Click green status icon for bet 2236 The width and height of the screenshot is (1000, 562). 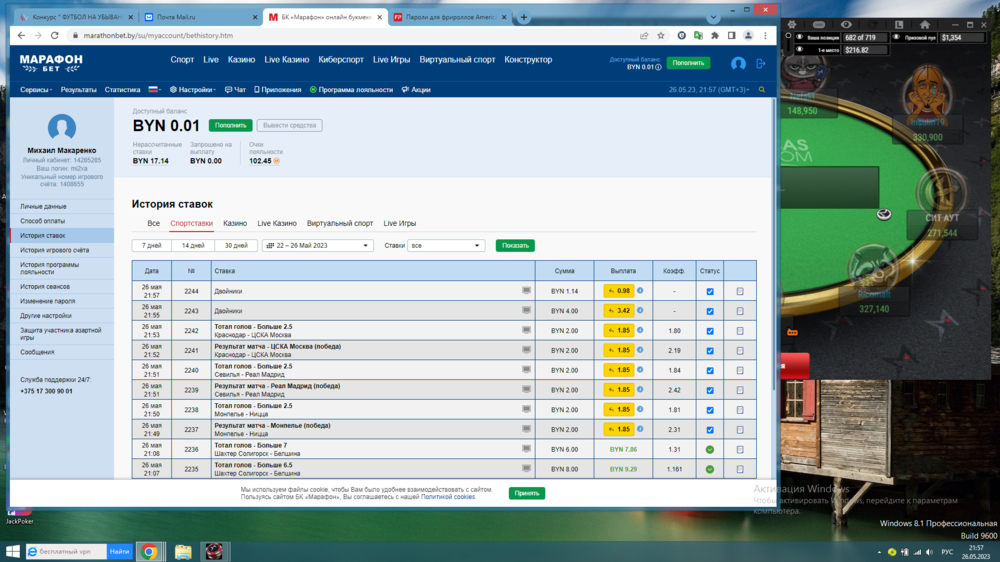point(710,449)
